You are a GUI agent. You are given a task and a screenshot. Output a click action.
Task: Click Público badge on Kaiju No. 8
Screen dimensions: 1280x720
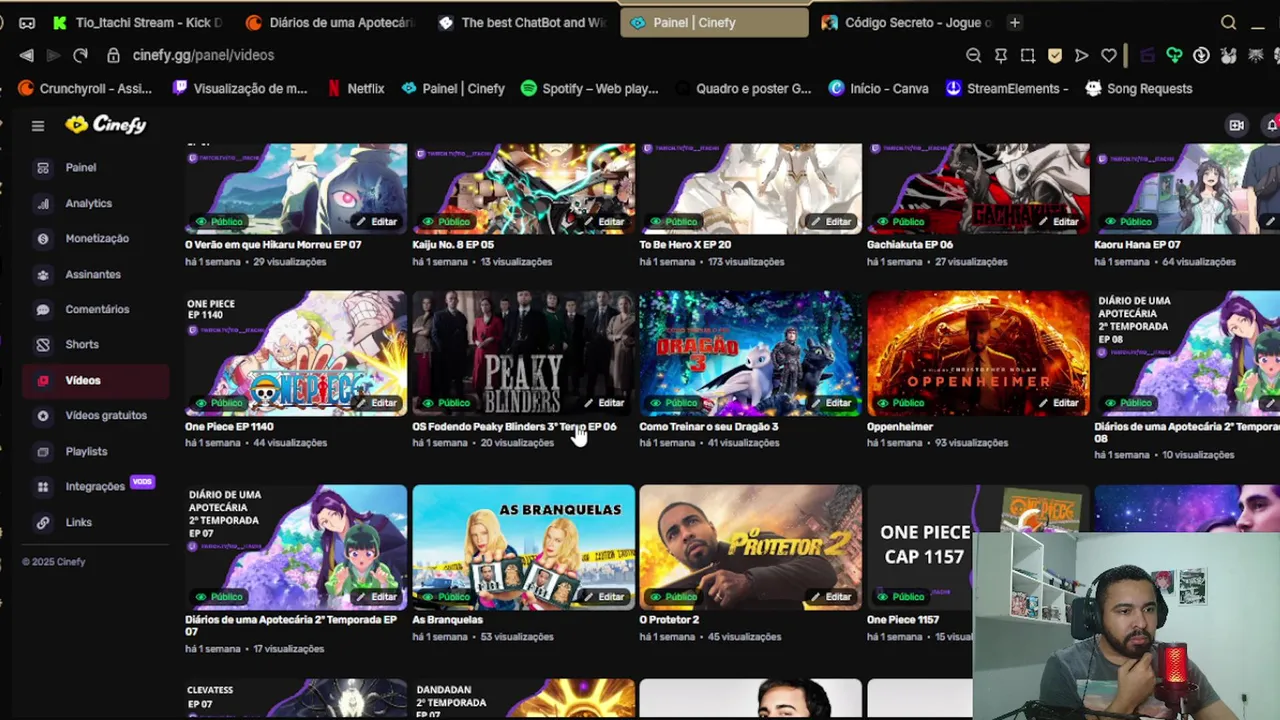[x=446, y=222]
